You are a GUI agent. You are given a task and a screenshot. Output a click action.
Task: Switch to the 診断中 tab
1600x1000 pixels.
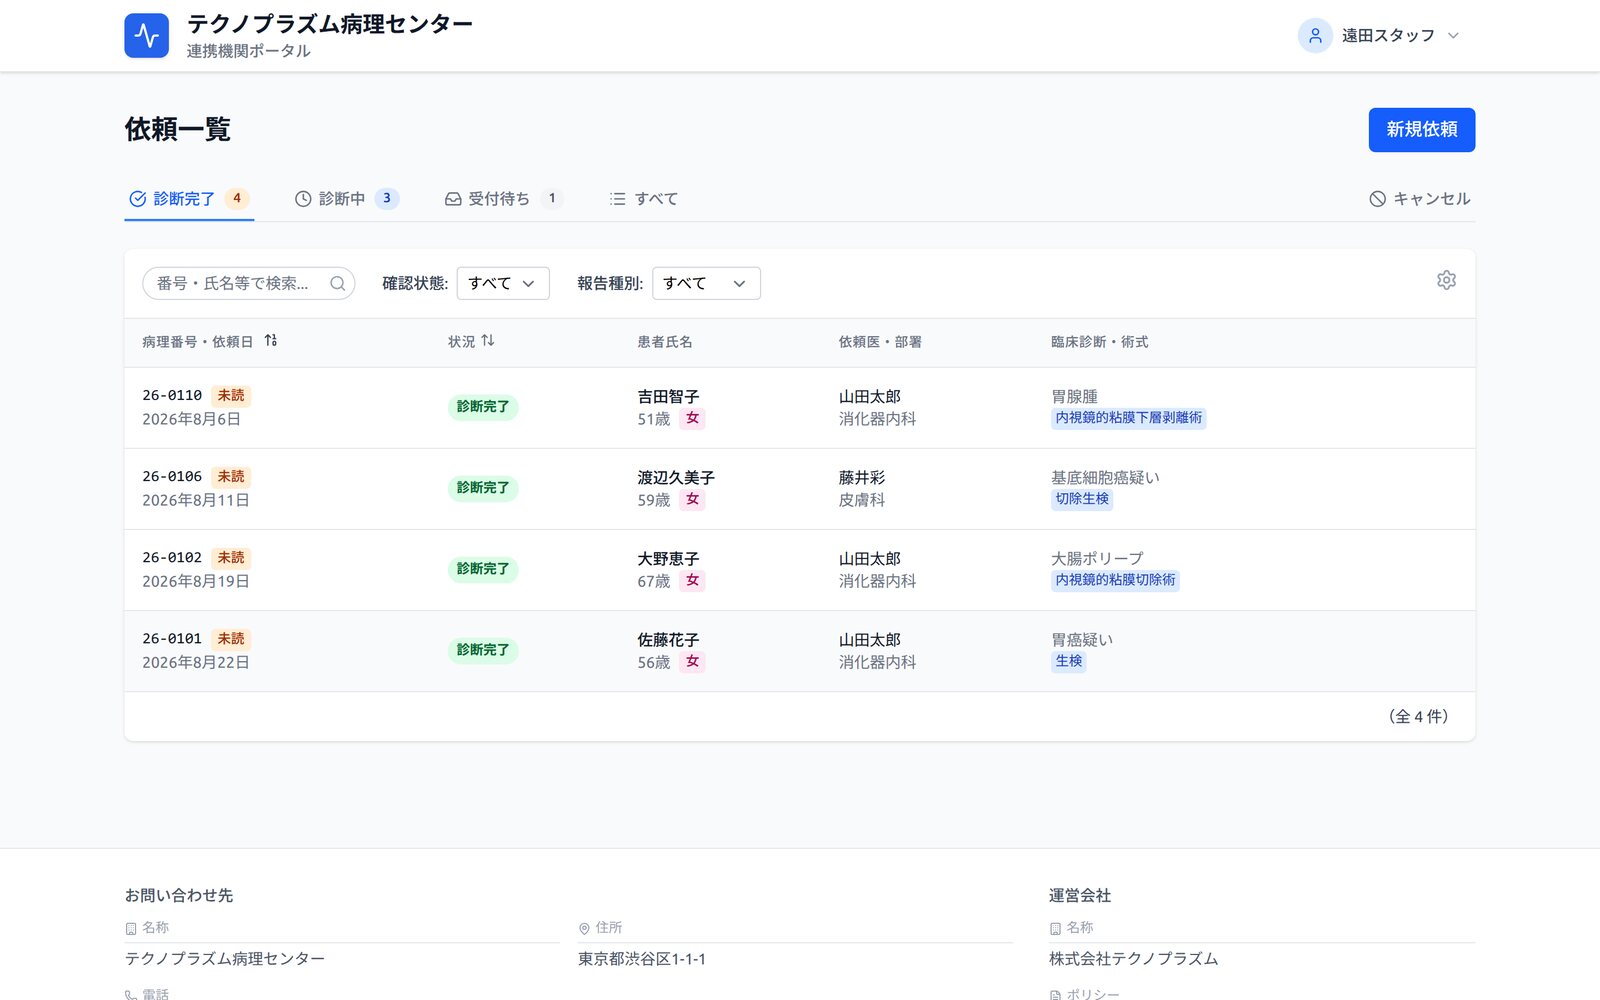tap(347, 199)
